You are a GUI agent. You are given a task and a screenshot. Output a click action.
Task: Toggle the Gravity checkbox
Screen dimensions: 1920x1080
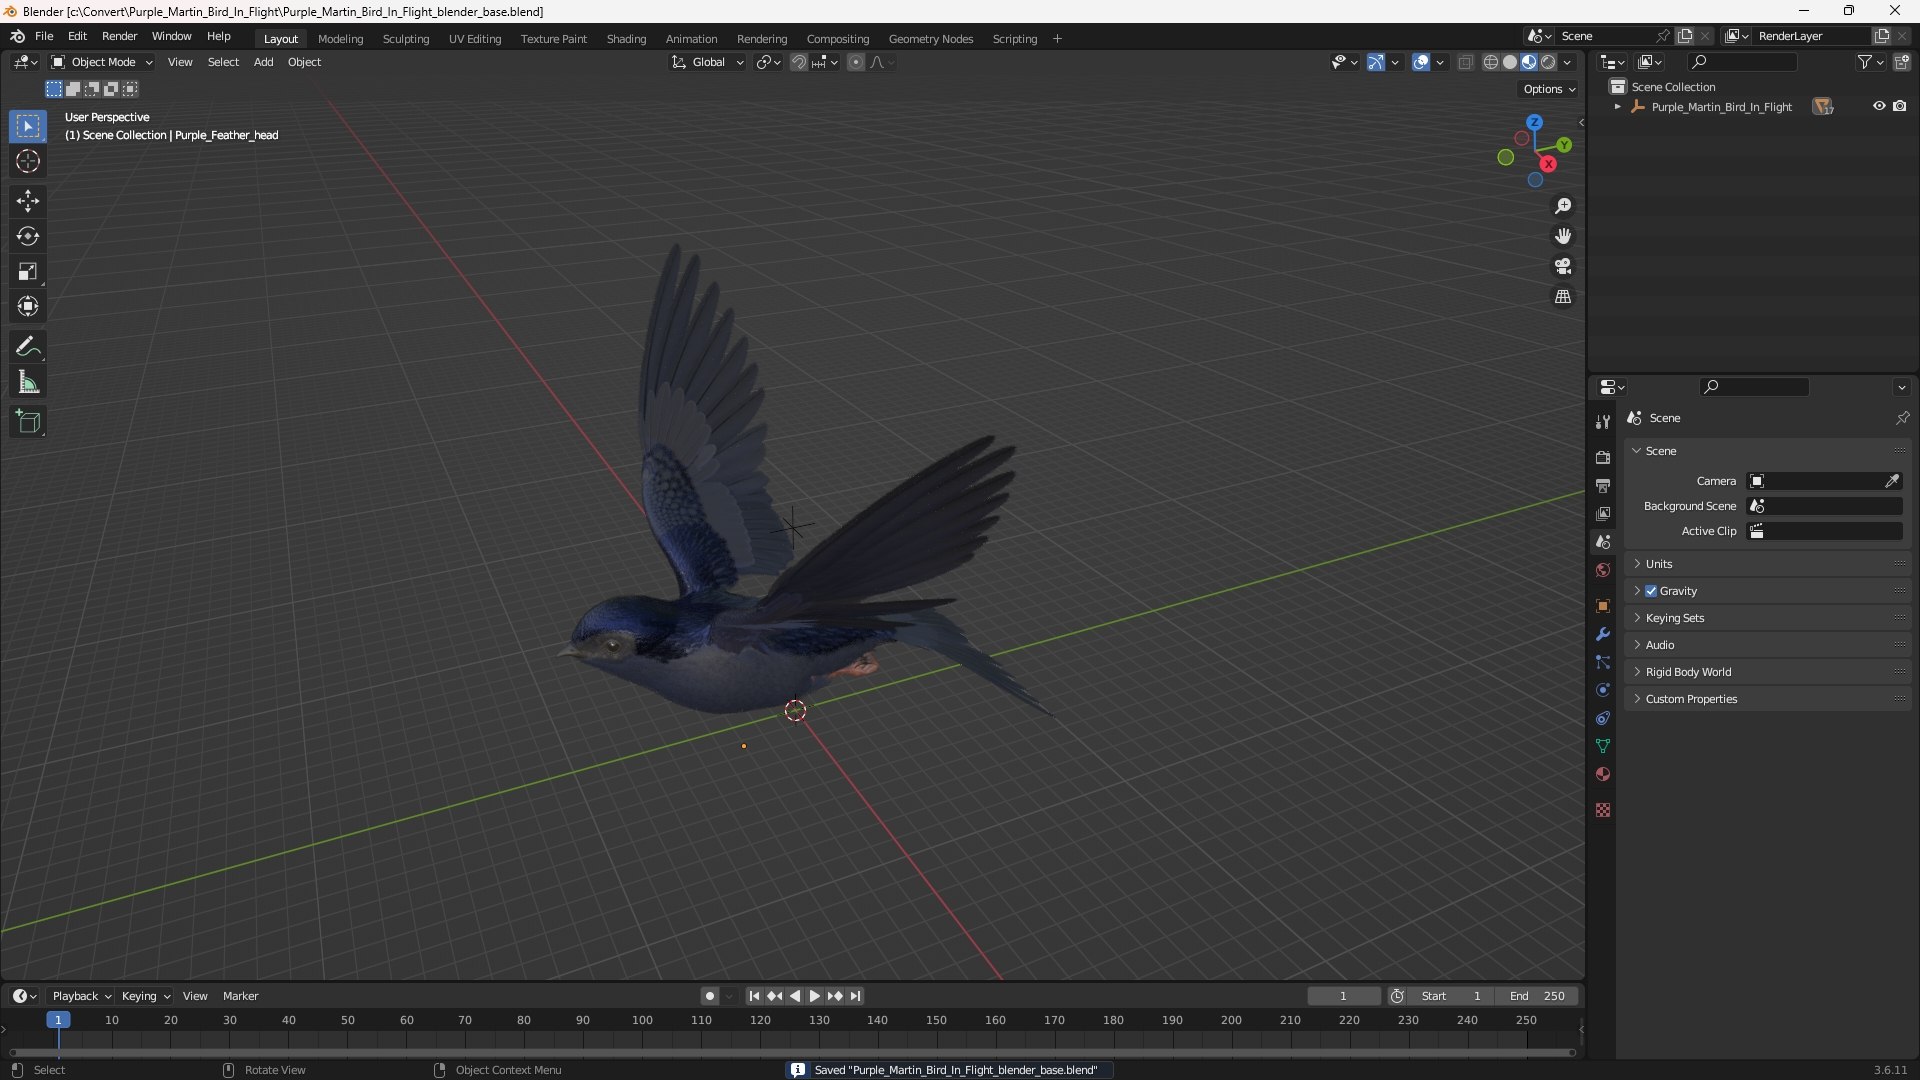click(x=1651, y=591)
